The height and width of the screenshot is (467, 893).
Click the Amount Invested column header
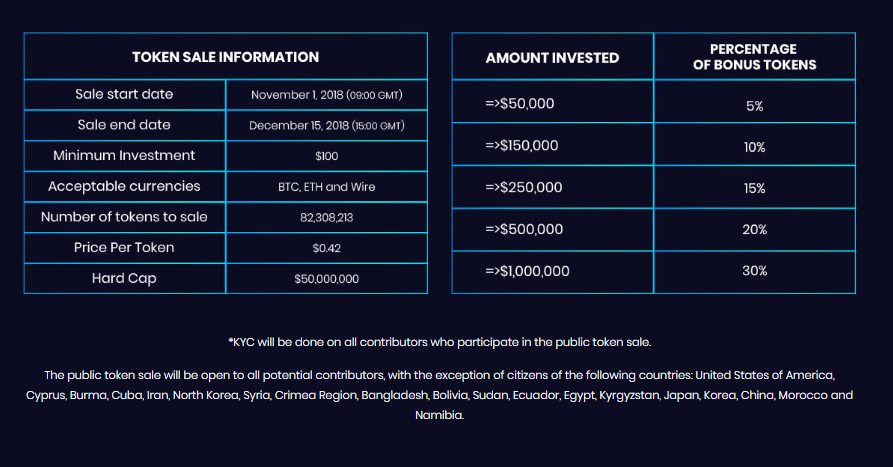point(552,58)
